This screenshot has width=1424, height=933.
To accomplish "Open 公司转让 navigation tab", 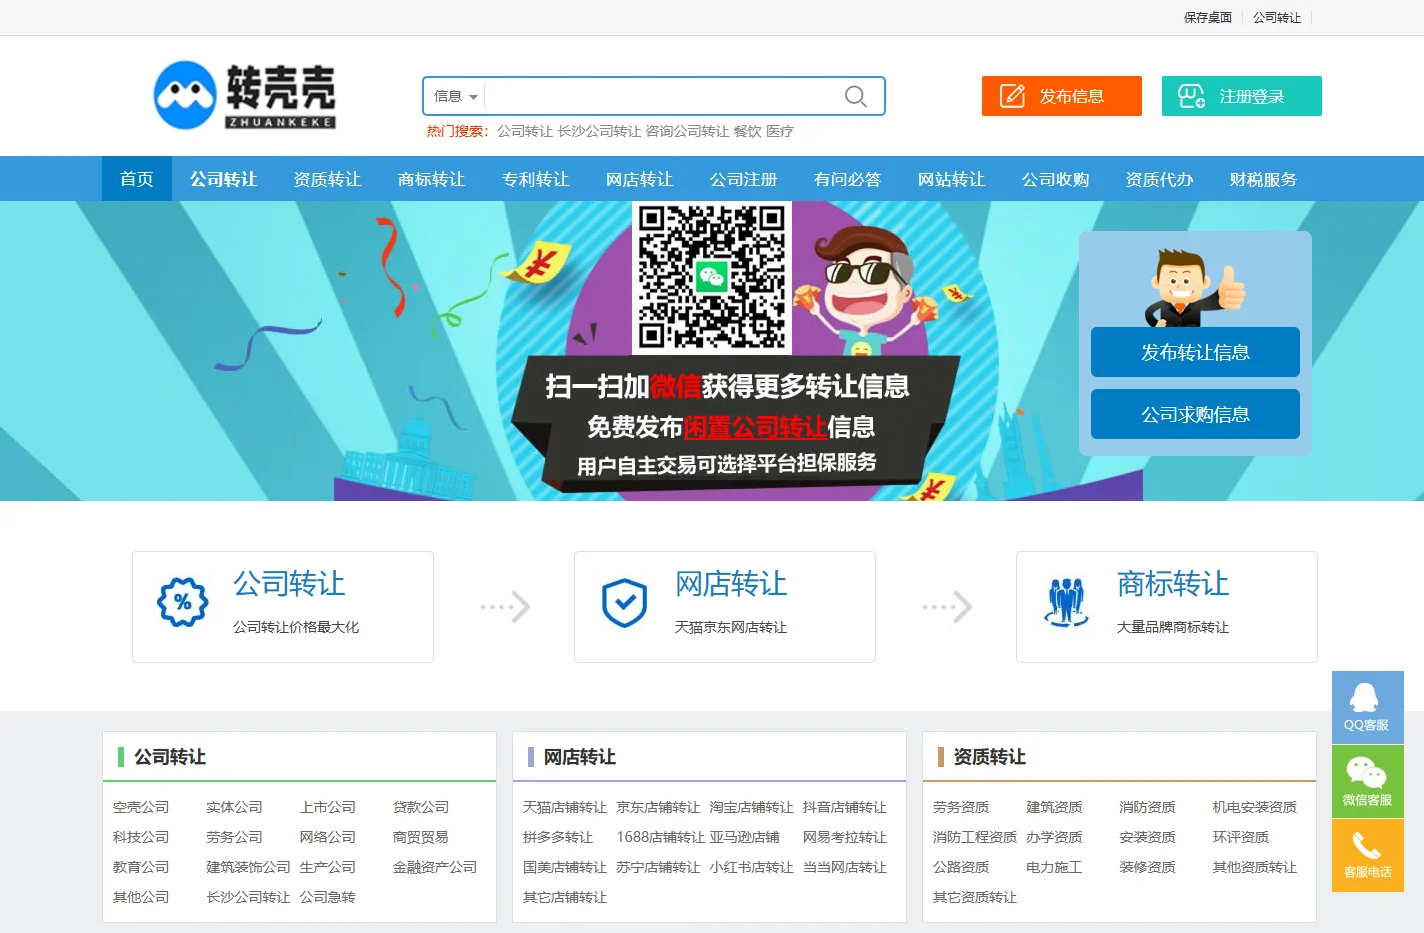I will (224, 179).
